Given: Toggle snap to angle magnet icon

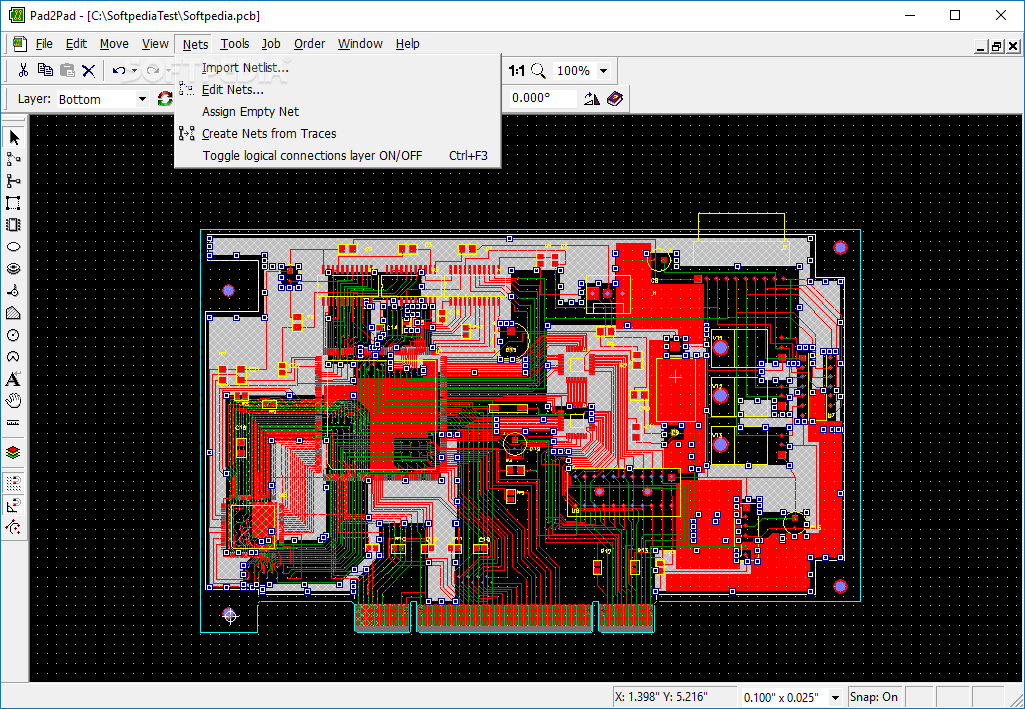Looking at the screenshot, I should coord(14,505).
